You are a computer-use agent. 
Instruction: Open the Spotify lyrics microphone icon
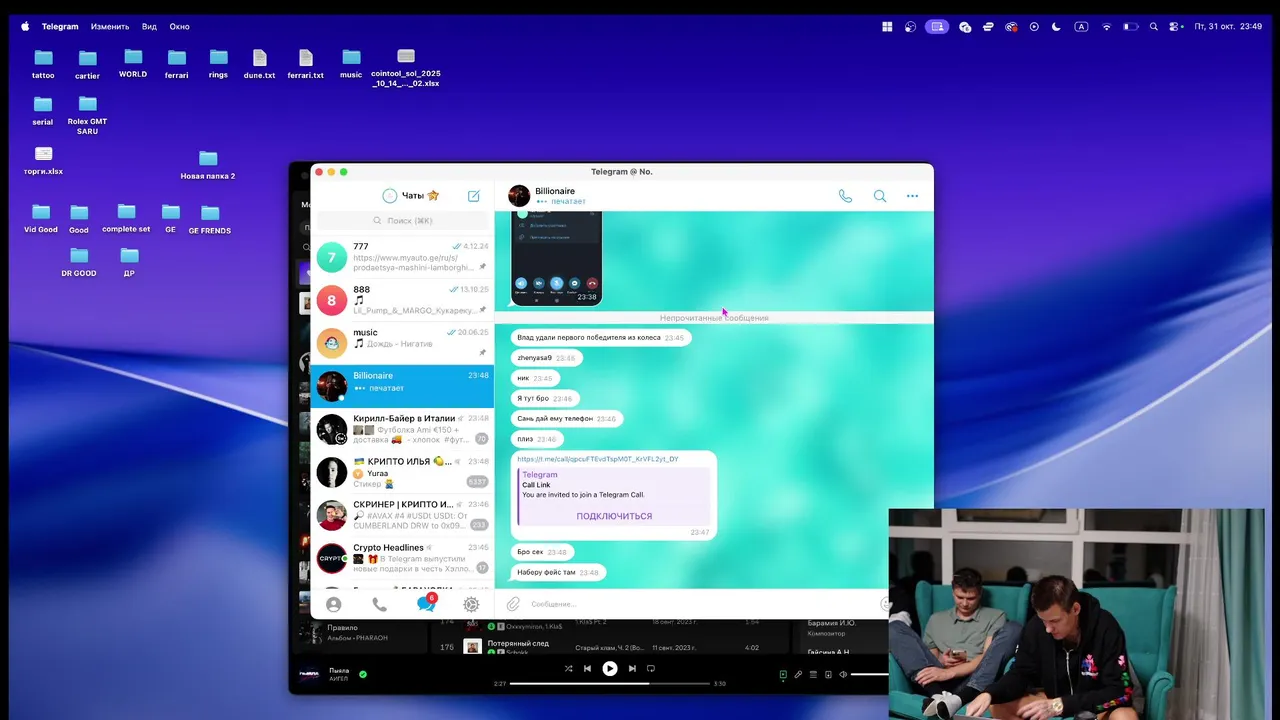click(798, 674)
